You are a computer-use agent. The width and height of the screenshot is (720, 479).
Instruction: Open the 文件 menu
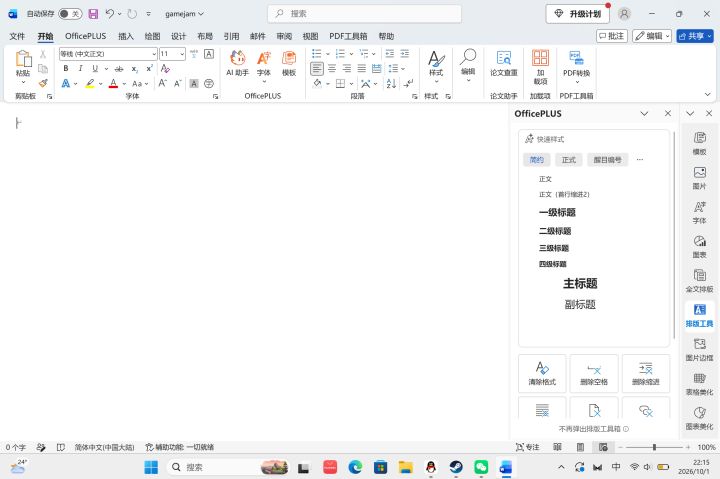[x=17, y=36]
